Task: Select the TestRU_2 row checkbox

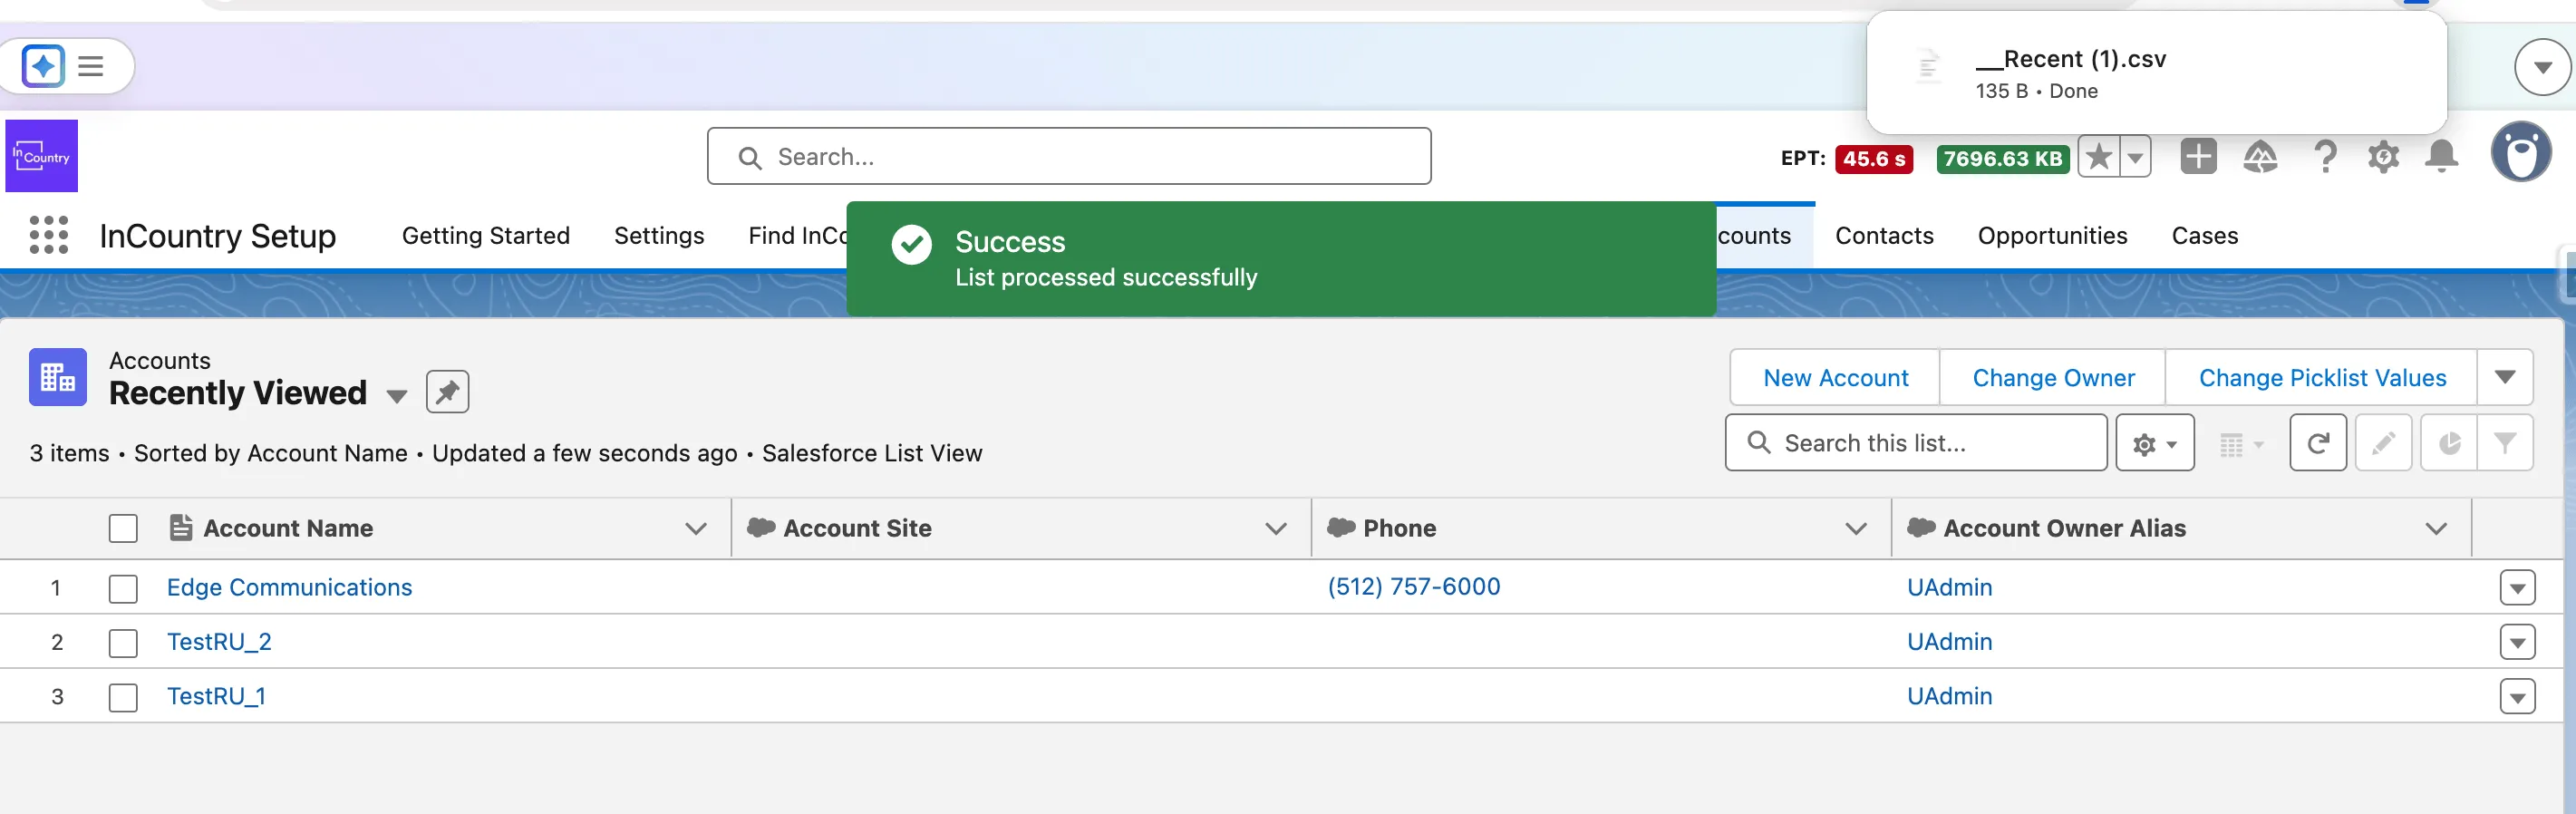Action: pos(123,642)
